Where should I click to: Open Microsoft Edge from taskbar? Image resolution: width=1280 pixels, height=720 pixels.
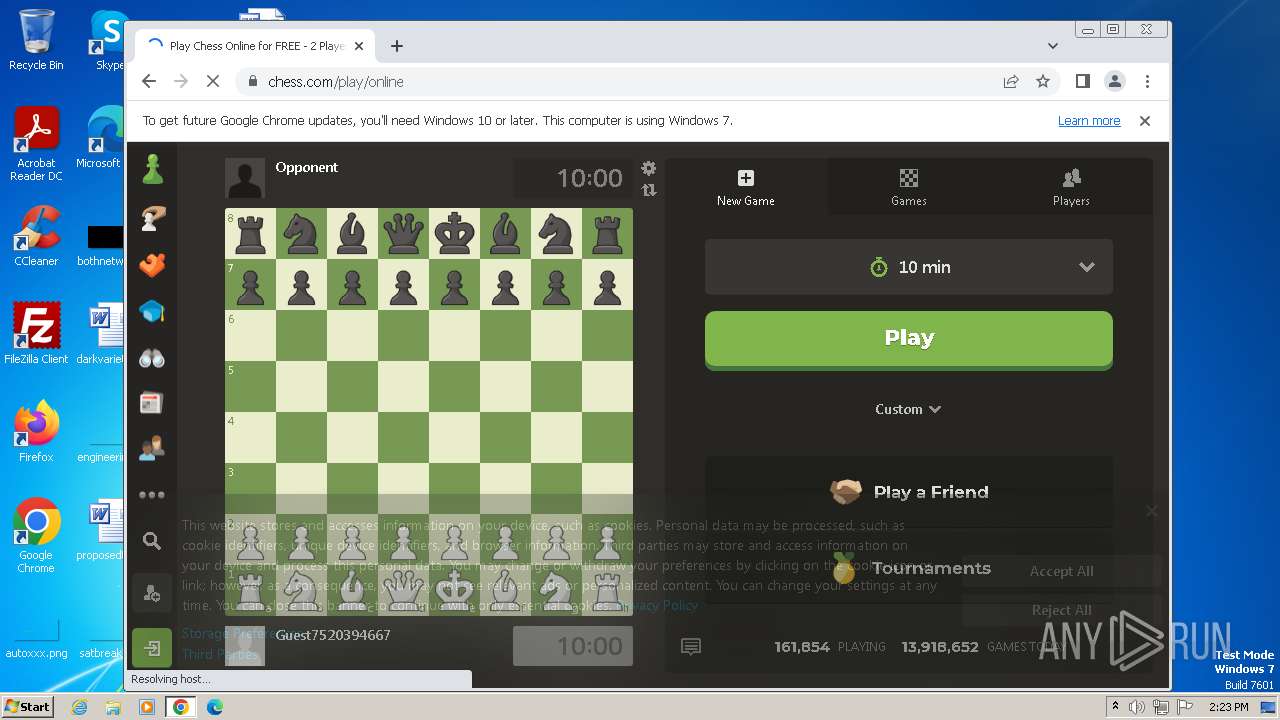214,707
